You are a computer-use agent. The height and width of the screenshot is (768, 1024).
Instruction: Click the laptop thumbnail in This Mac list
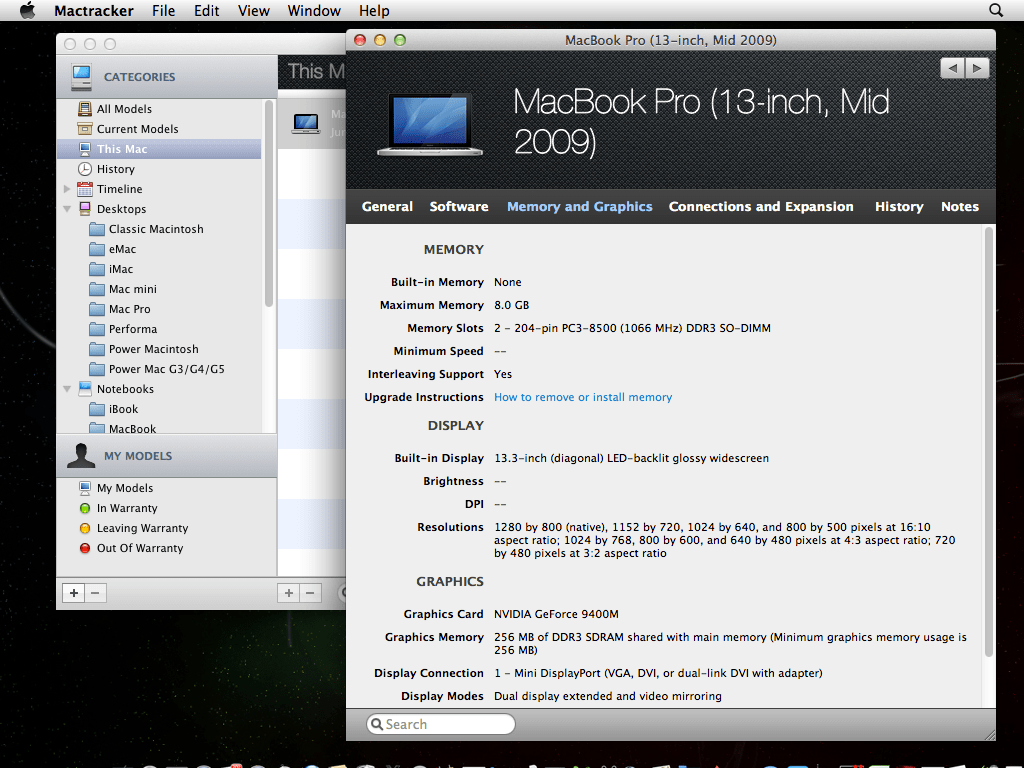click(306, 123)
